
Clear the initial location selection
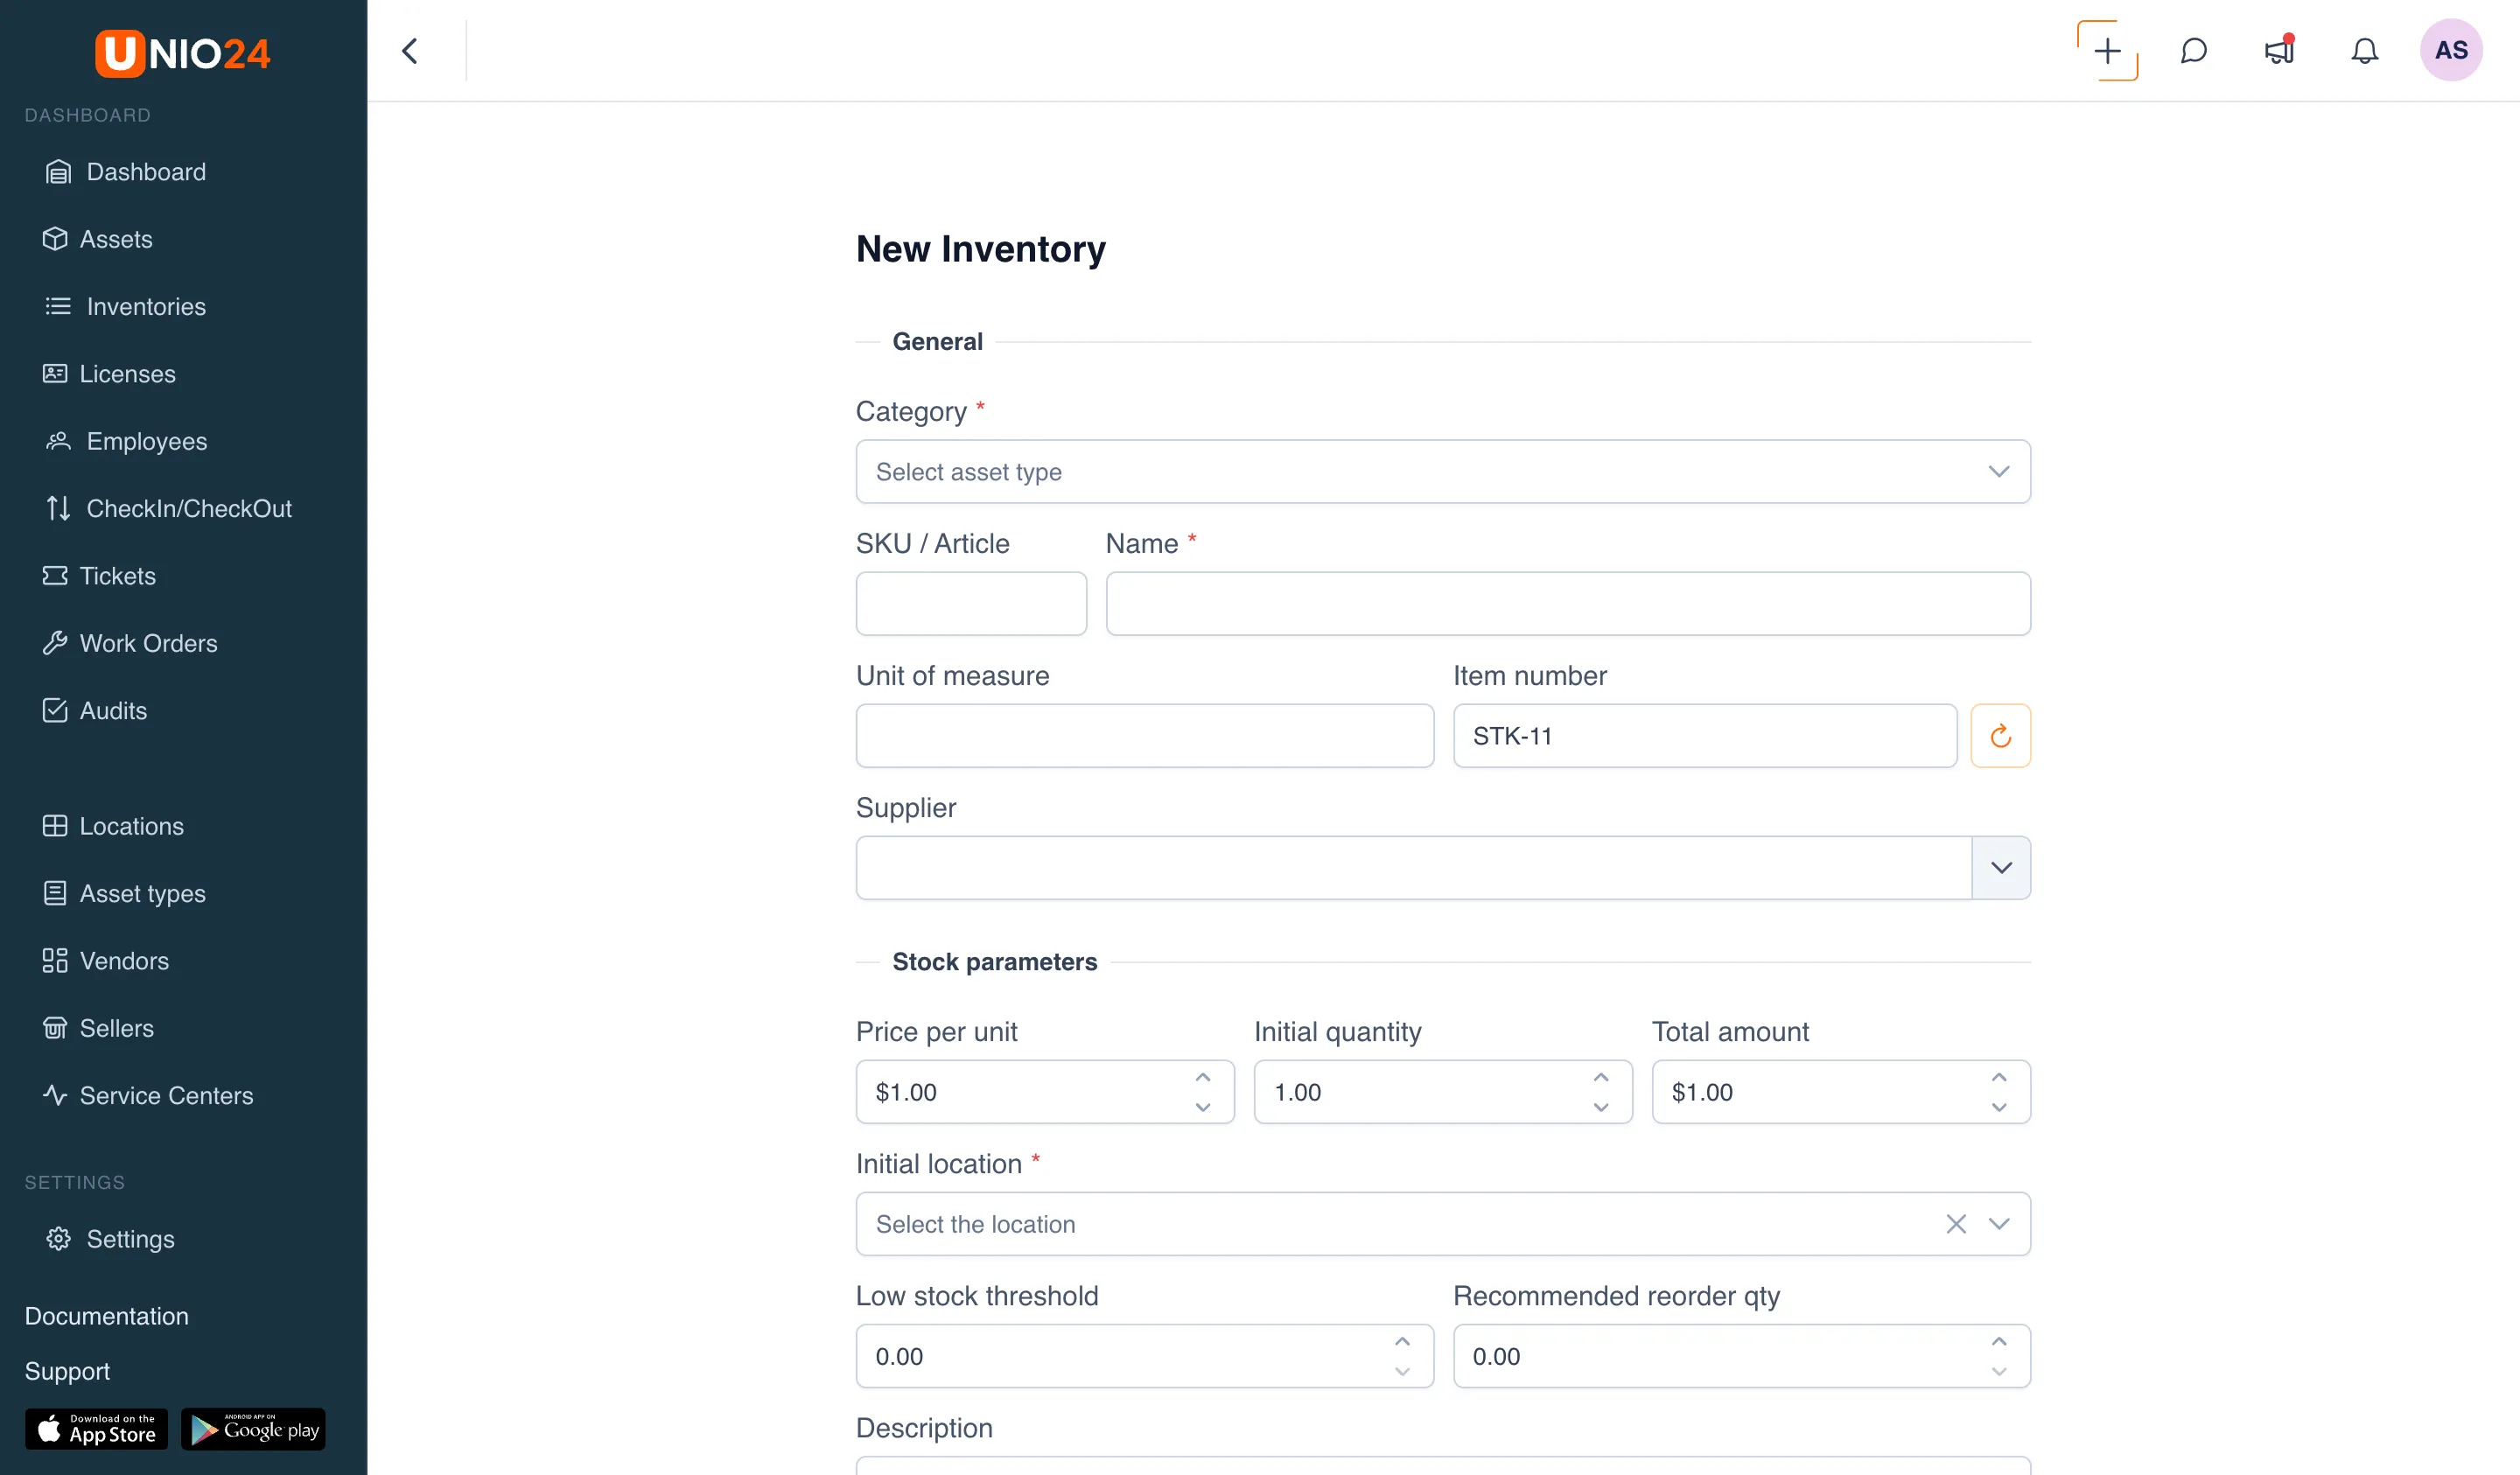point(1955,1224)
